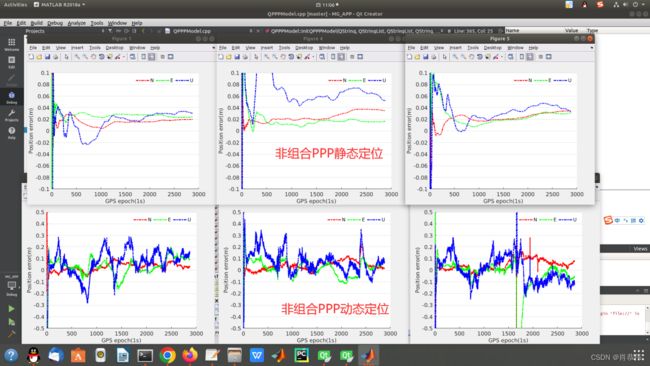Click Build hammer icon in Qt Creator

coord(12,334)
